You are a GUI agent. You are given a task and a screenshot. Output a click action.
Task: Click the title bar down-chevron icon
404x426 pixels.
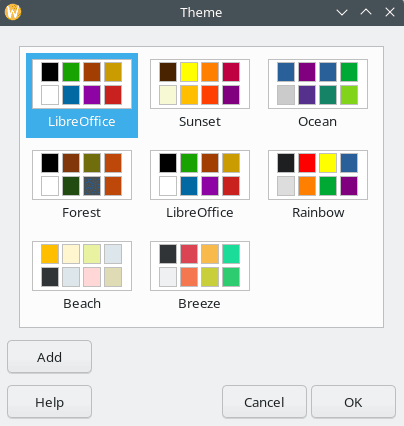[342, 13]
